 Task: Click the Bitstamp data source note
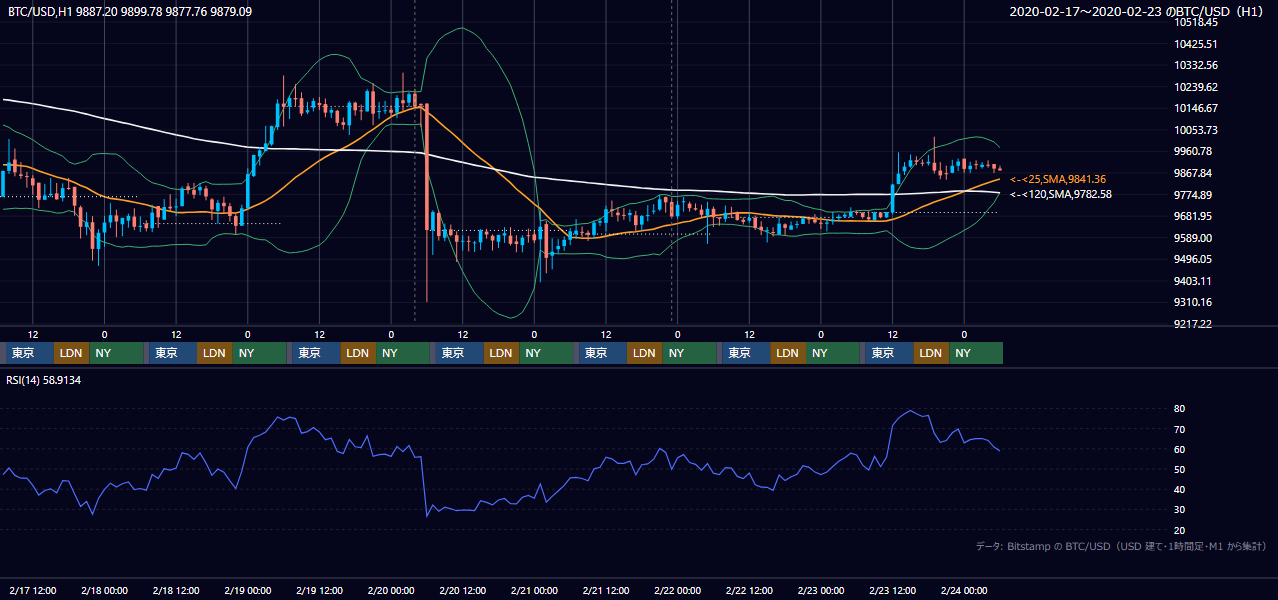pyautogui.click(x=1121, y=546)
